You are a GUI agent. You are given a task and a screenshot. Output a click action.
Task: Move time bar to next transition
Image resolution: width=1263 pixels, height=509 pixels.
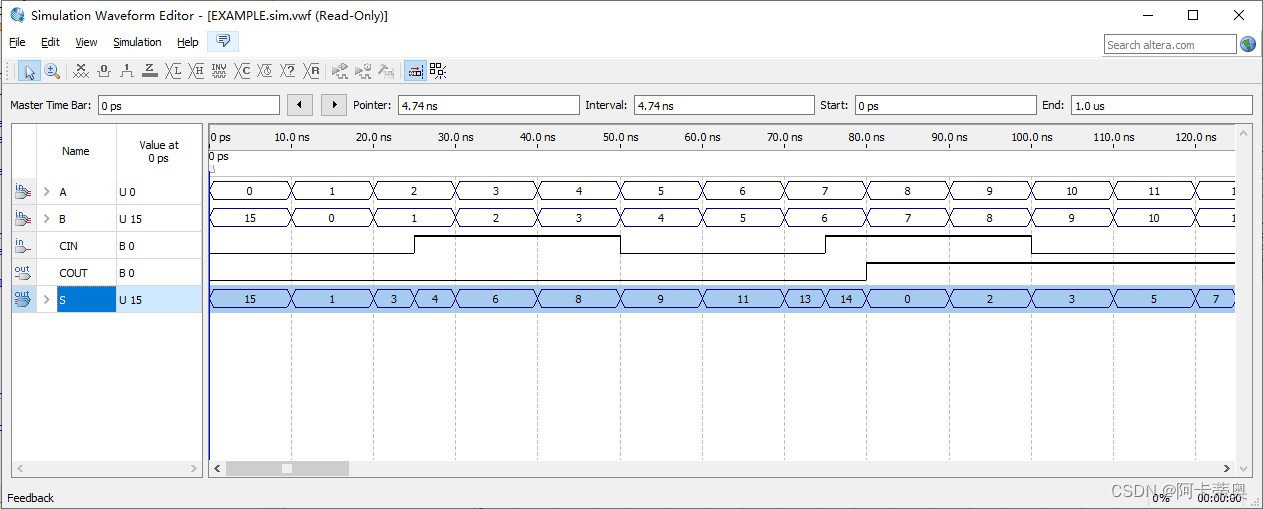click(334, 105)
